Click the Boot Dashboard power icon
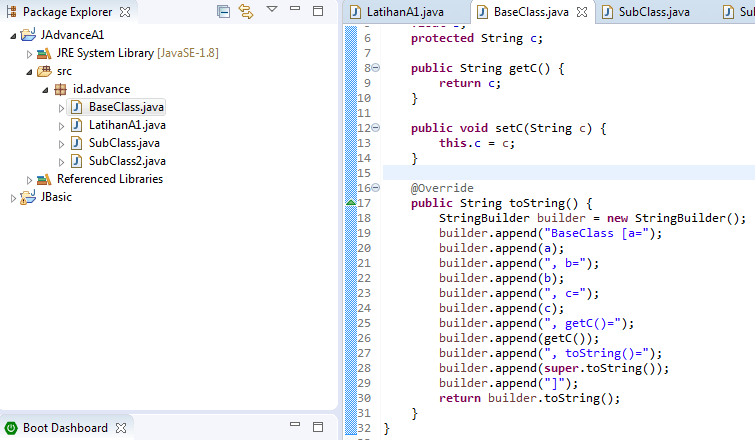 pos(11,428)
